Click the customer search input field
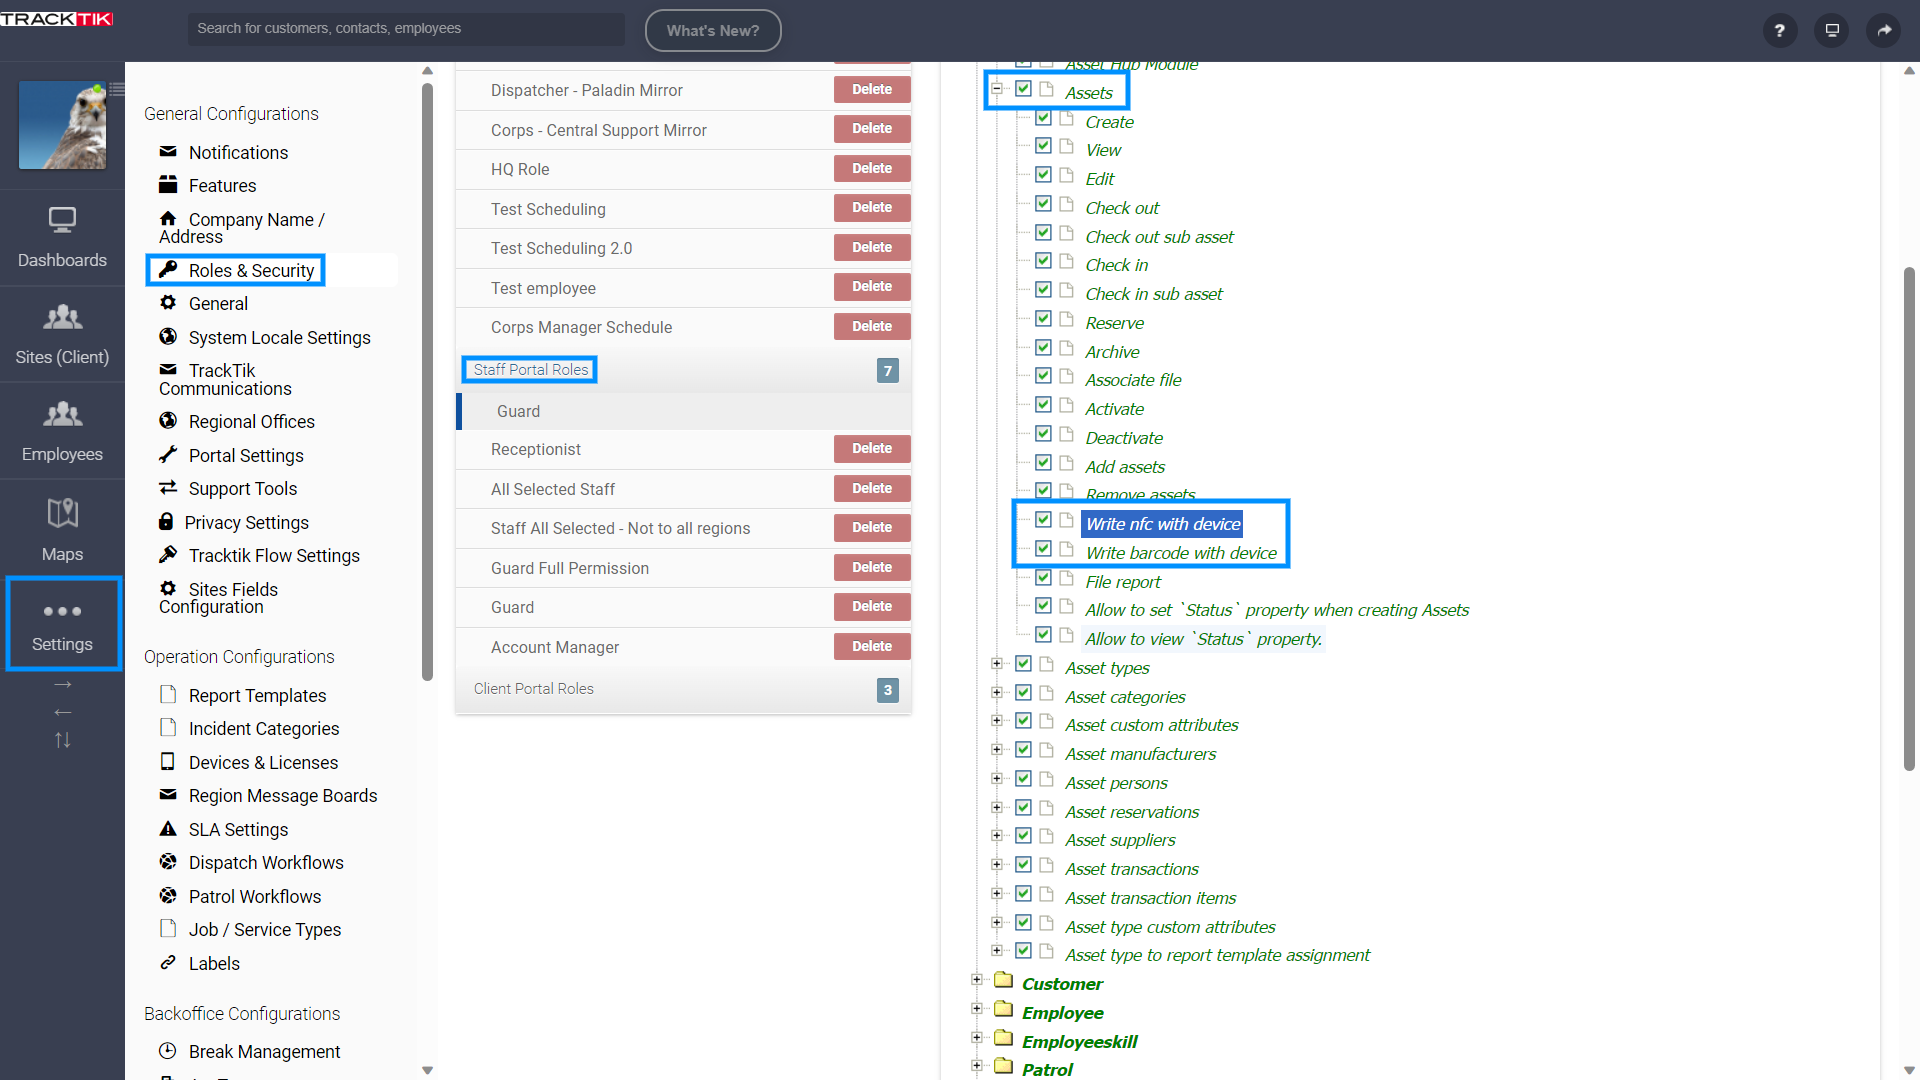This screenshot has height=1080, width=1920. [x=406, y=29]
